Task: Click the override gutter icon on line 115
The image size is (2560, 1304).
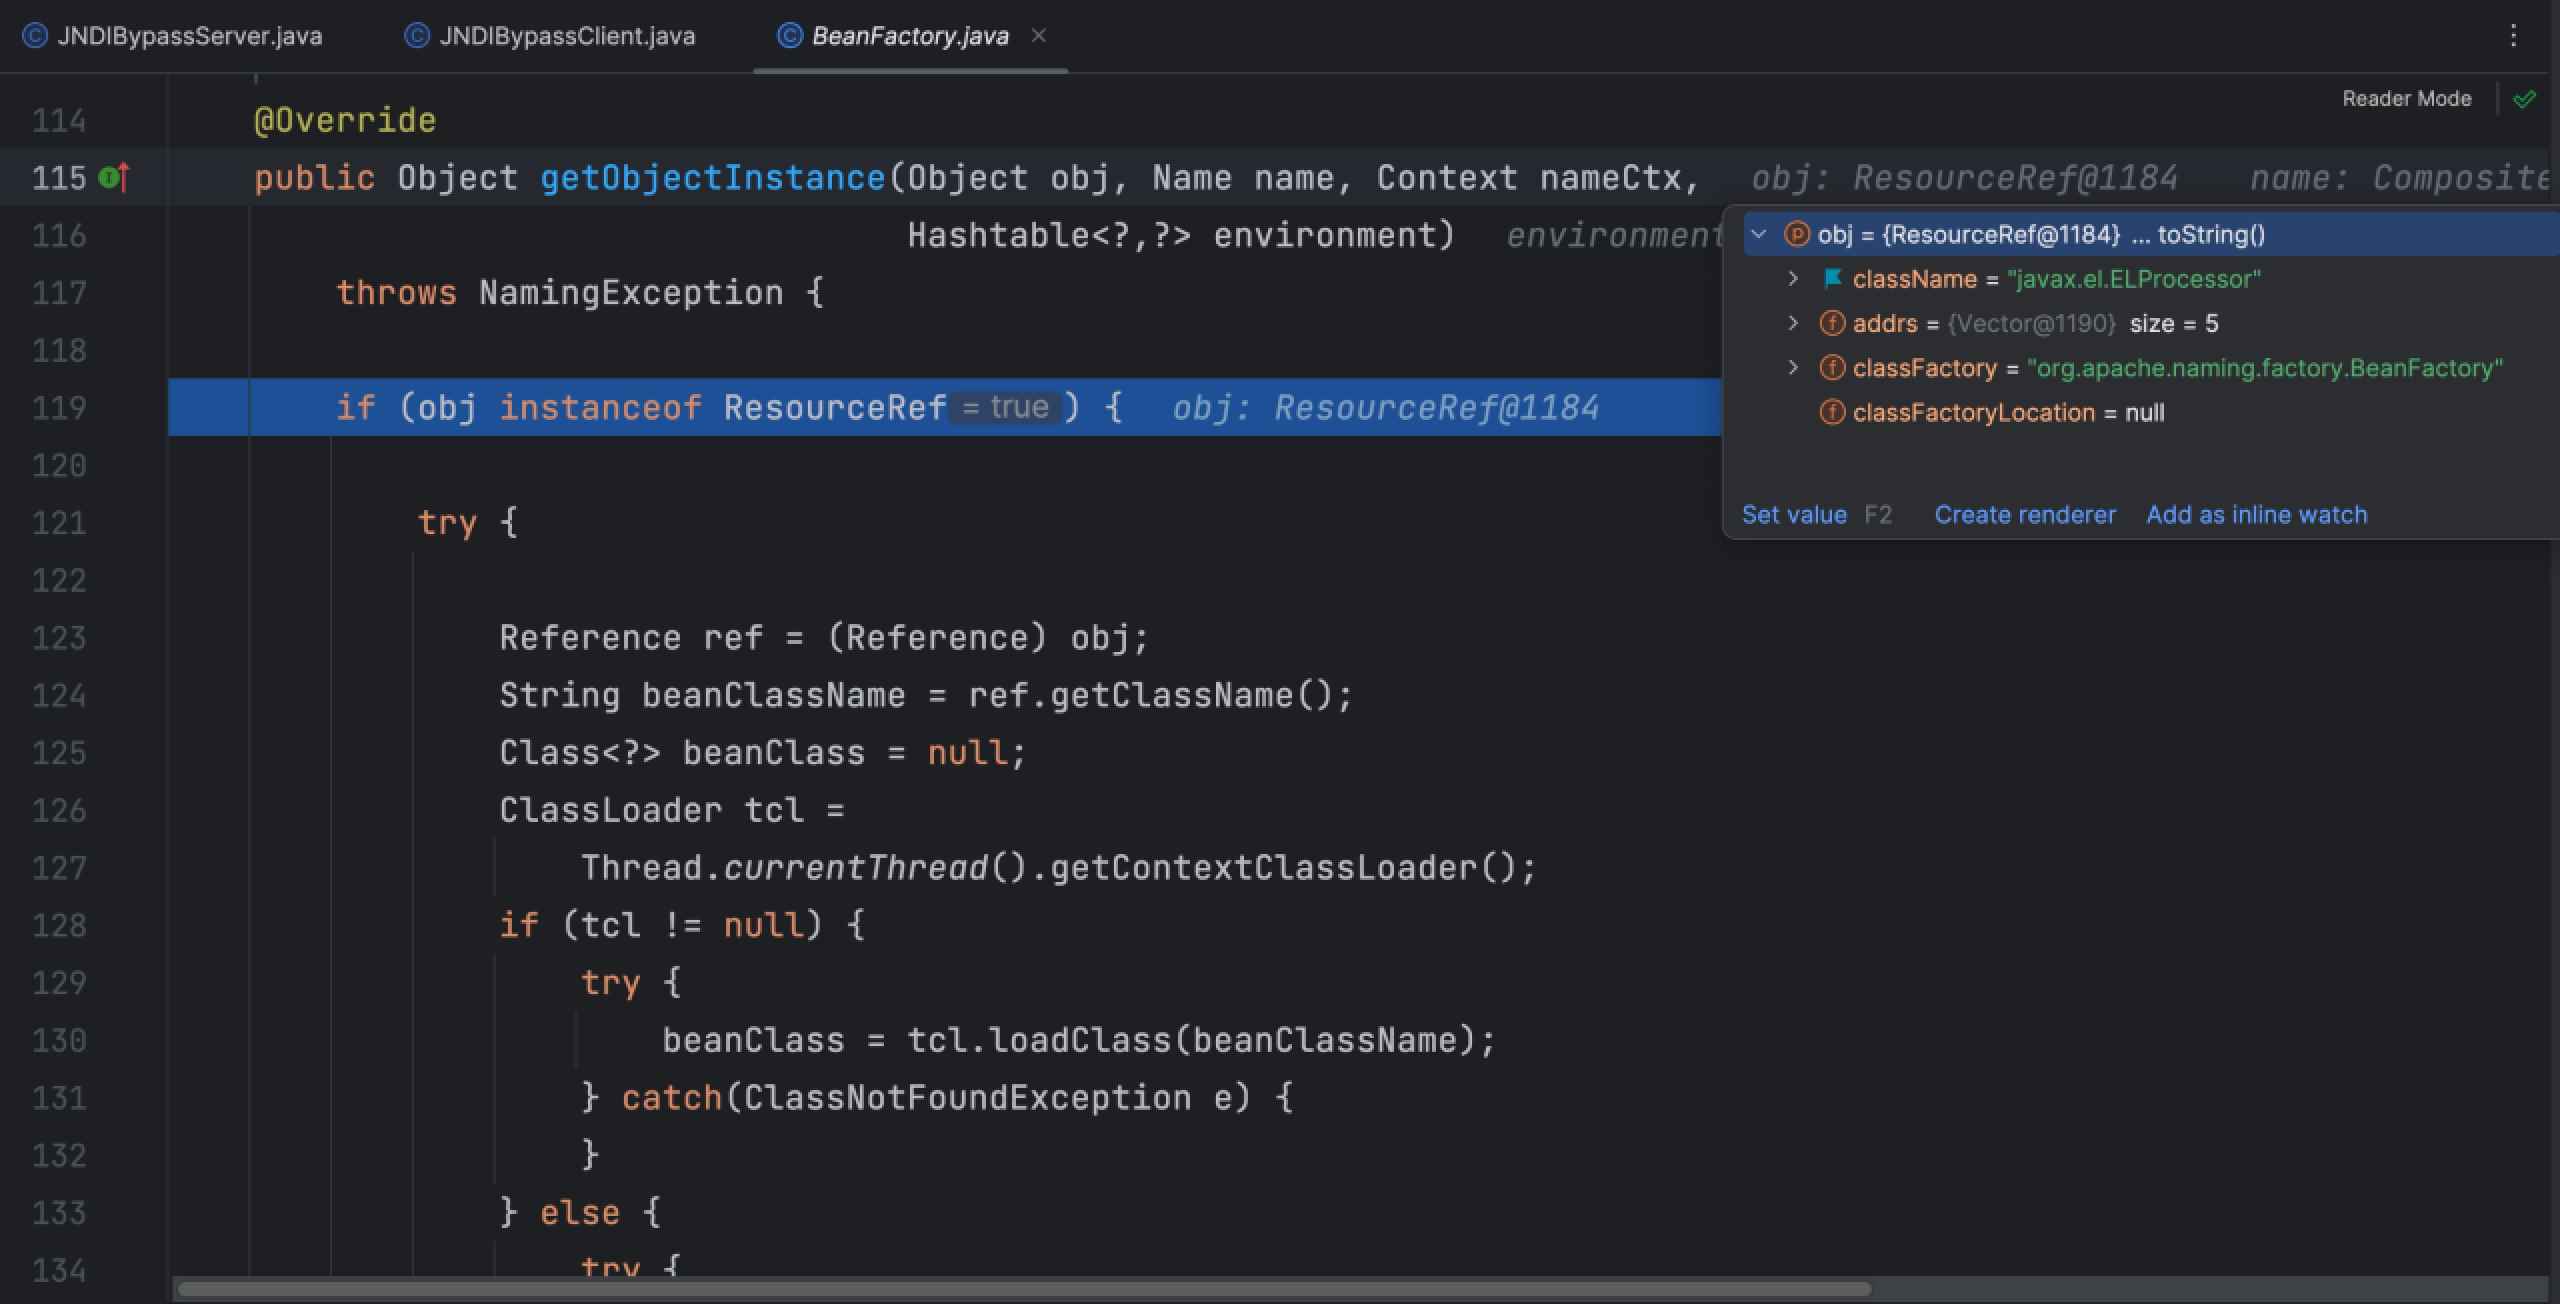Action: (x=114, y=178)
